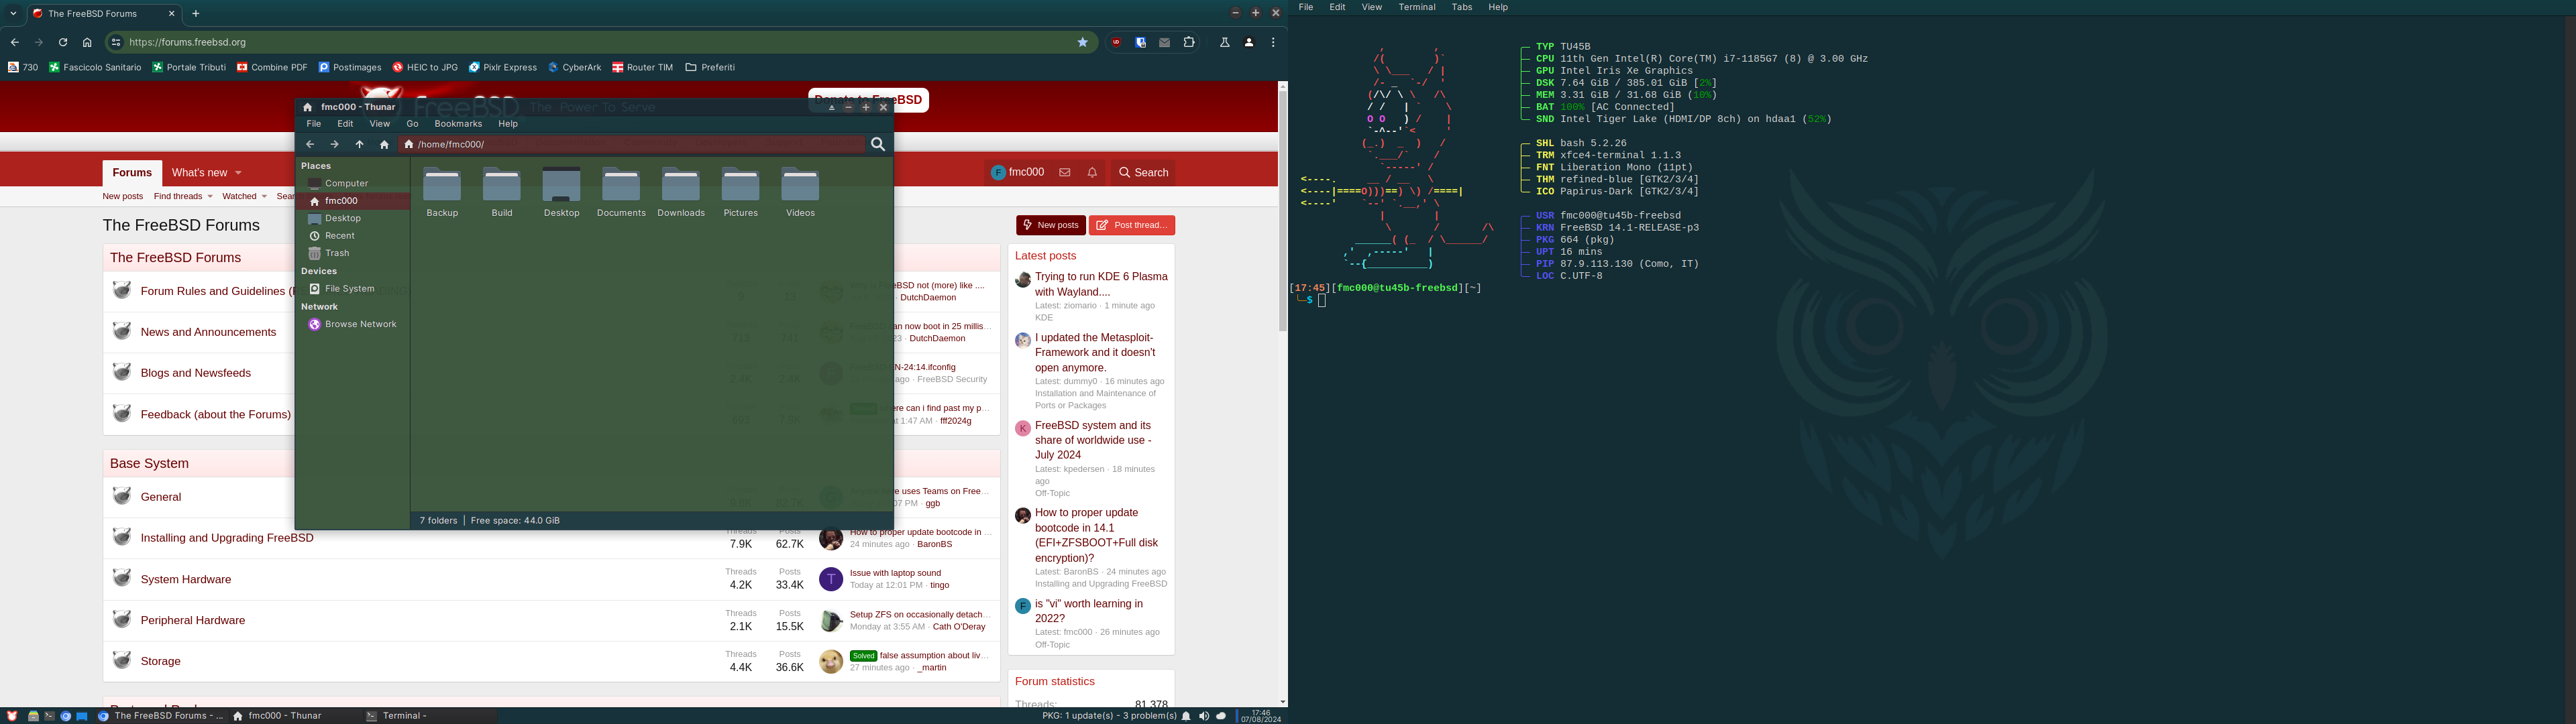Open Trying to run KDE 6 Plasma post
This screenshot has height=724, width=2576.
1101,284
